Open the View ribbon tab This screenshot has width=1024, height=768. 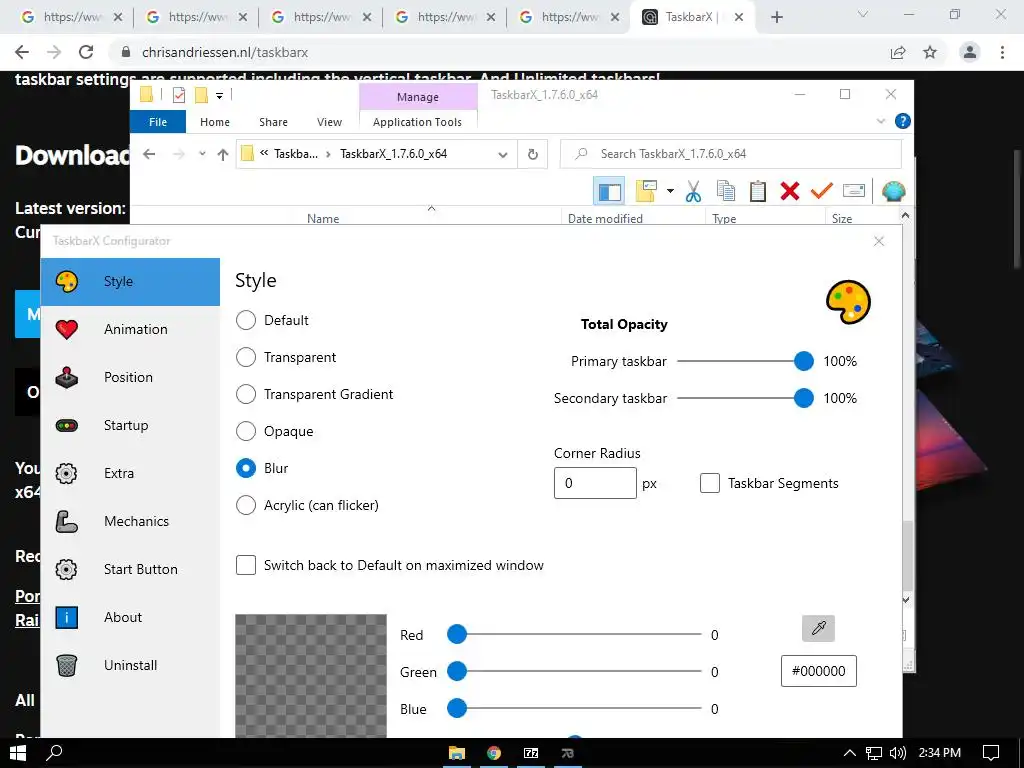click(329, 122)
